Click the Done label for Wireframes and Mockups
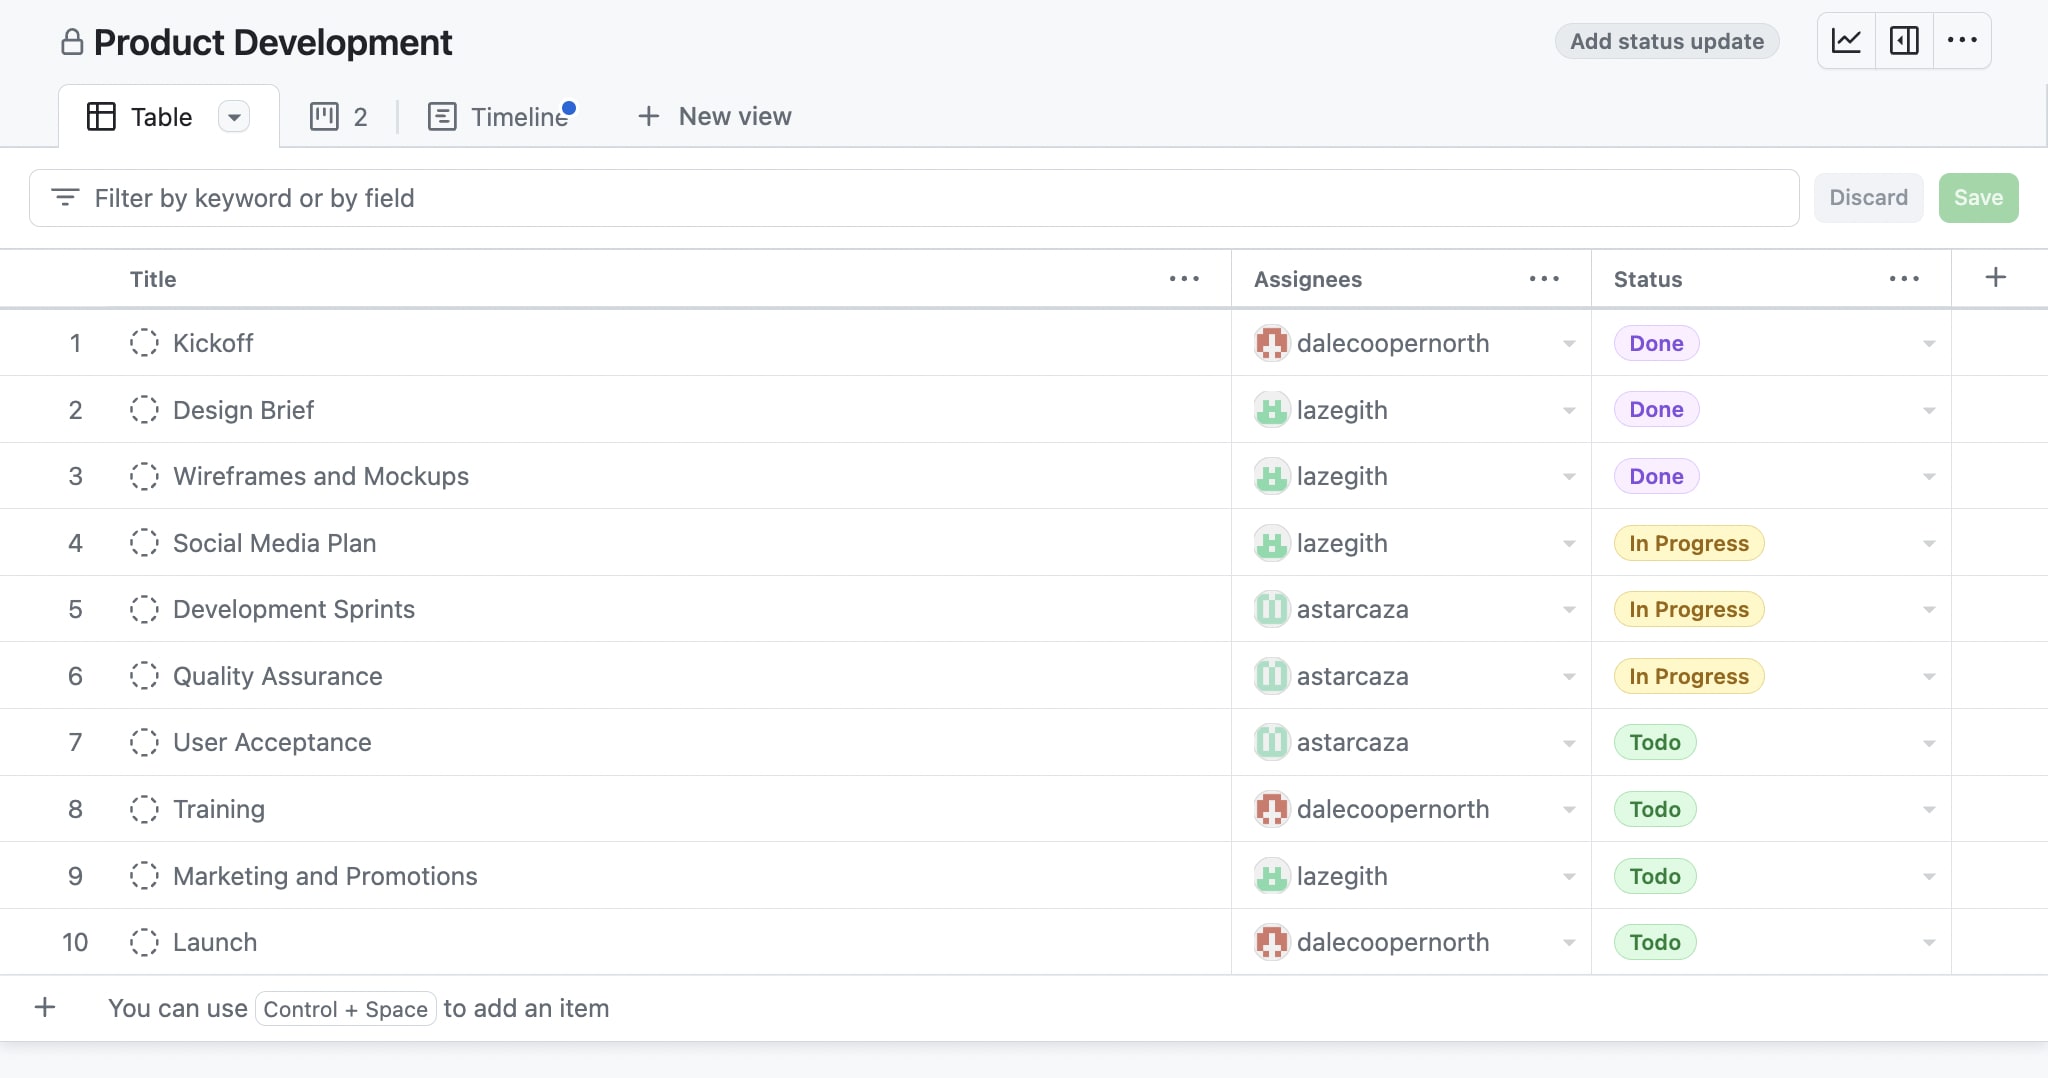The image size is (2048, 1078). [1656, 476]
